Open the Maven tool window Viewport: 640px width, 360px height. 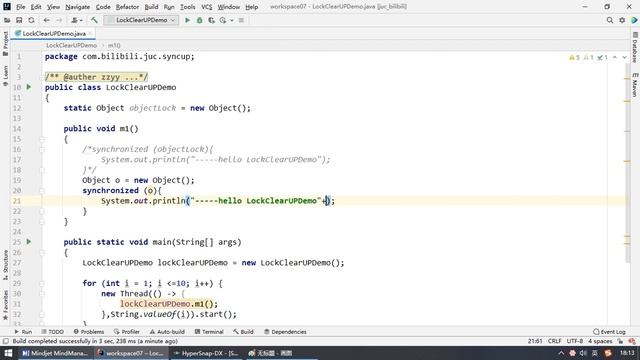635,85
